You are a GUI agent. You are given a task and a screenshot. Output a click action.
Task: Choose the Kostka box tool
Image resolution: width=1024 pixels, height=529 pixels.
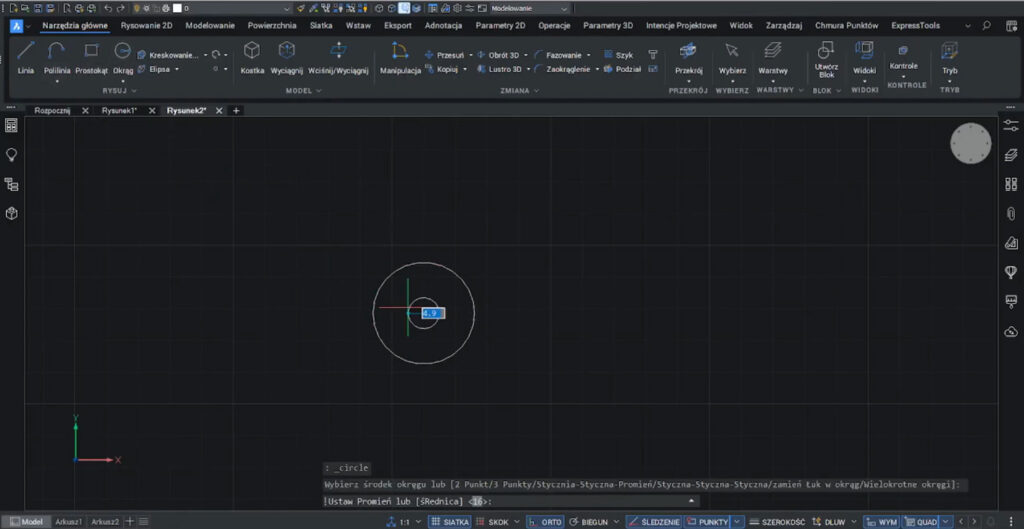pyautogui.click(x=252, y=57)
